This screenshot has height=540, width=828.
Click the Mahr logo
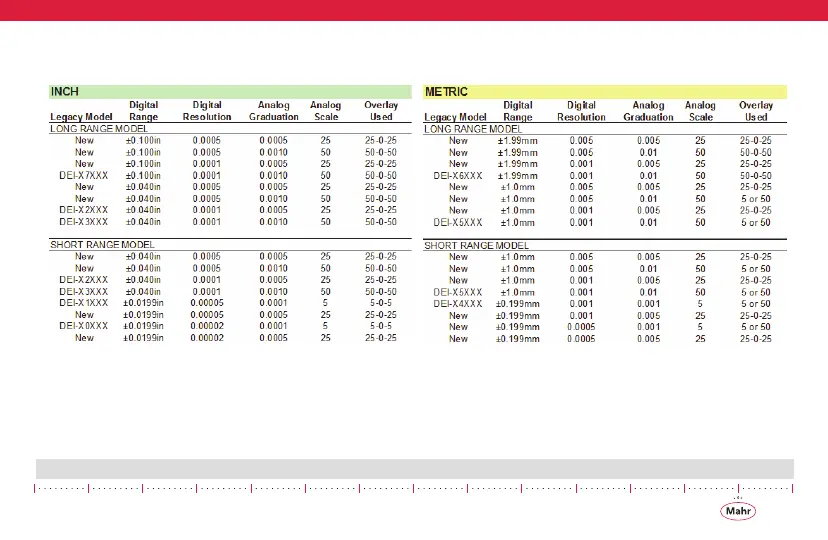tap(738, 510)
